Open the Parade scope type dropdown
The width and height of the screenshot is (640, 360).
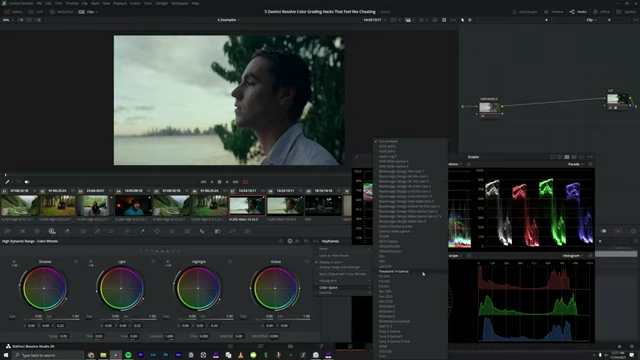click(x=576, y=164)
